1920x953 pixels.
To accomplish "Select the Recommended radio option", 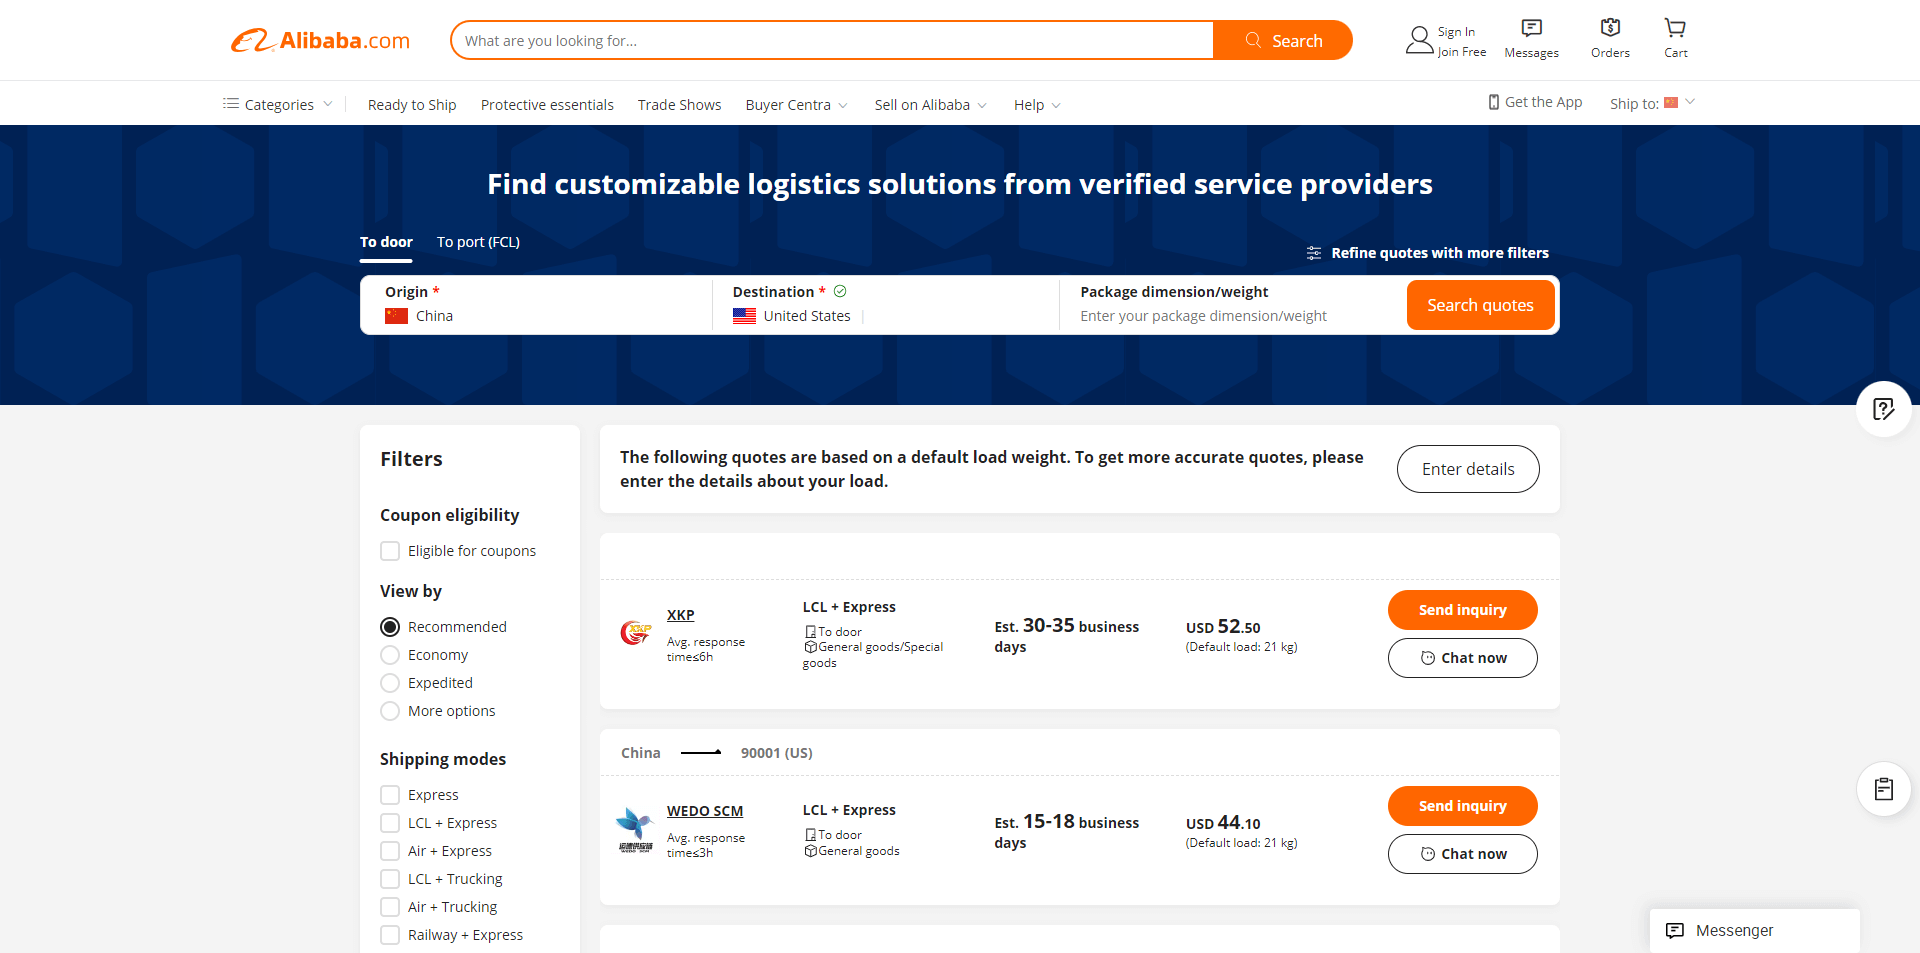I will click(x=390, y=627).
